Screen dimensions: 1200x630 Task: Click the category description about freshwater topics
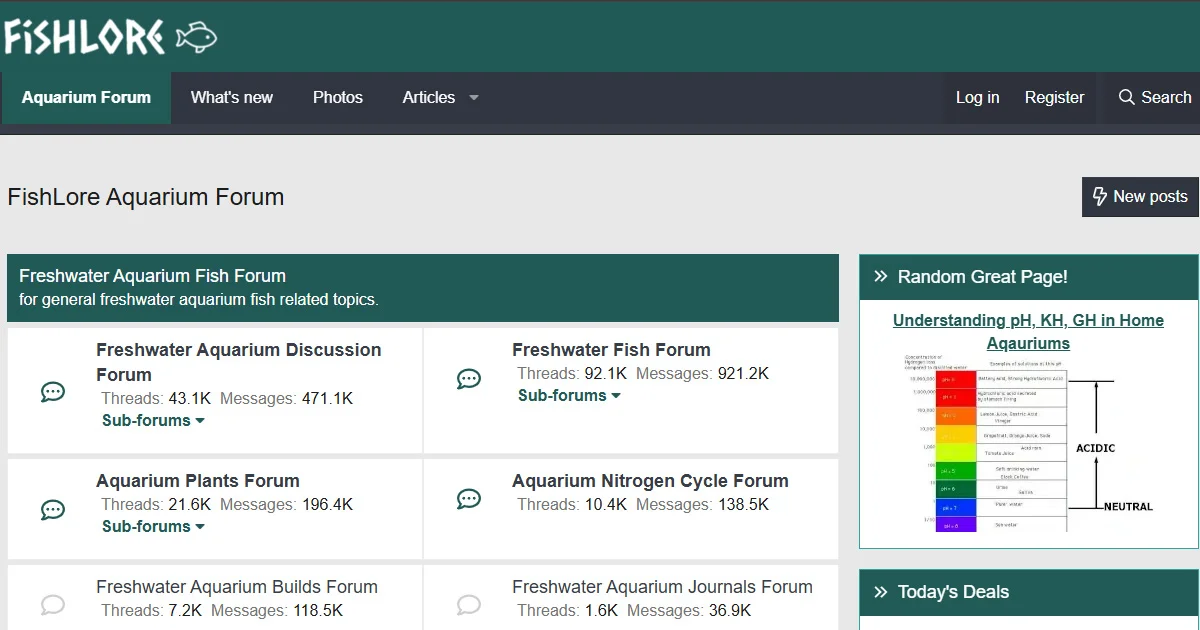point(199,300)
